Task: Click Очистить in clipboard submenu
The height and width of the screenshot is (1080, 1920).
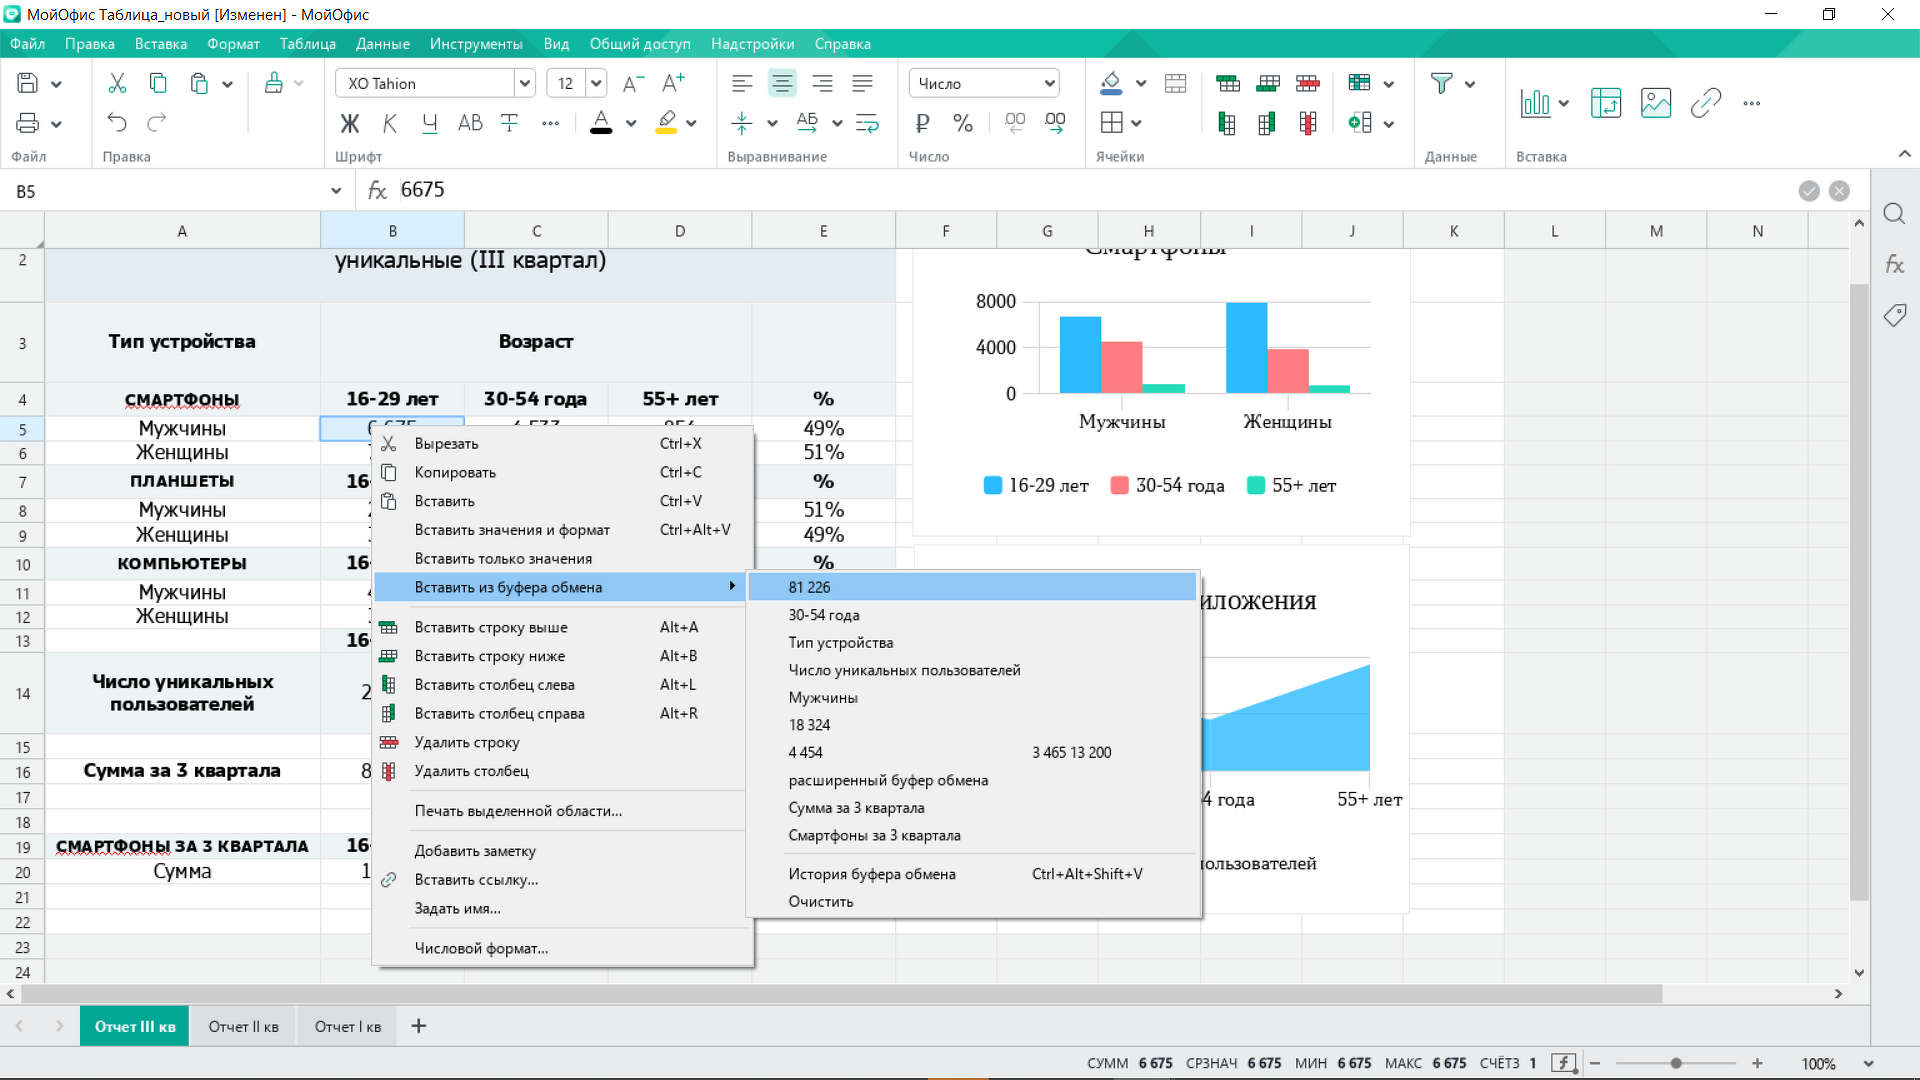Action: [972, 902]
